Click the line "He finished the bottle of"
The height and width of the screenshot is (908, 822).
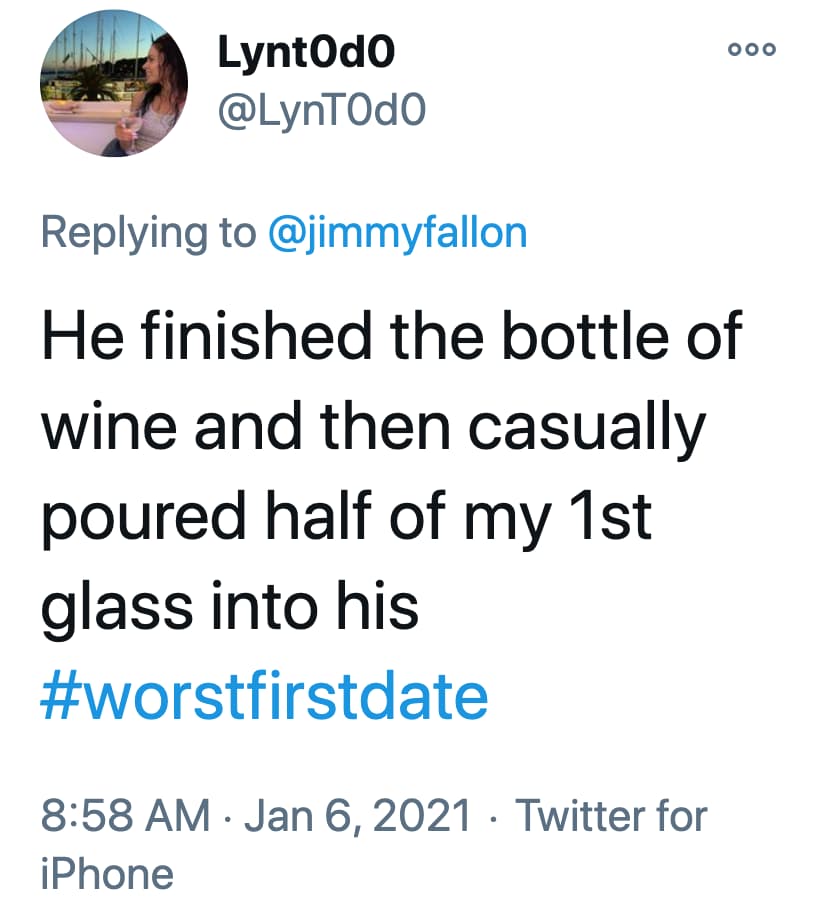tap(391, 335)
